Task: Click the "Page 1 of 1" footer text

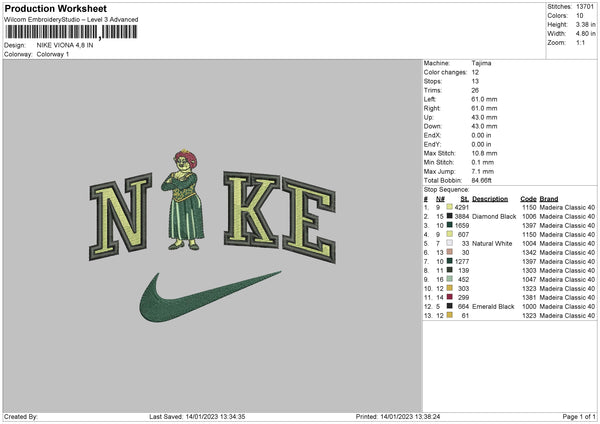Action: tap(579, 416)
